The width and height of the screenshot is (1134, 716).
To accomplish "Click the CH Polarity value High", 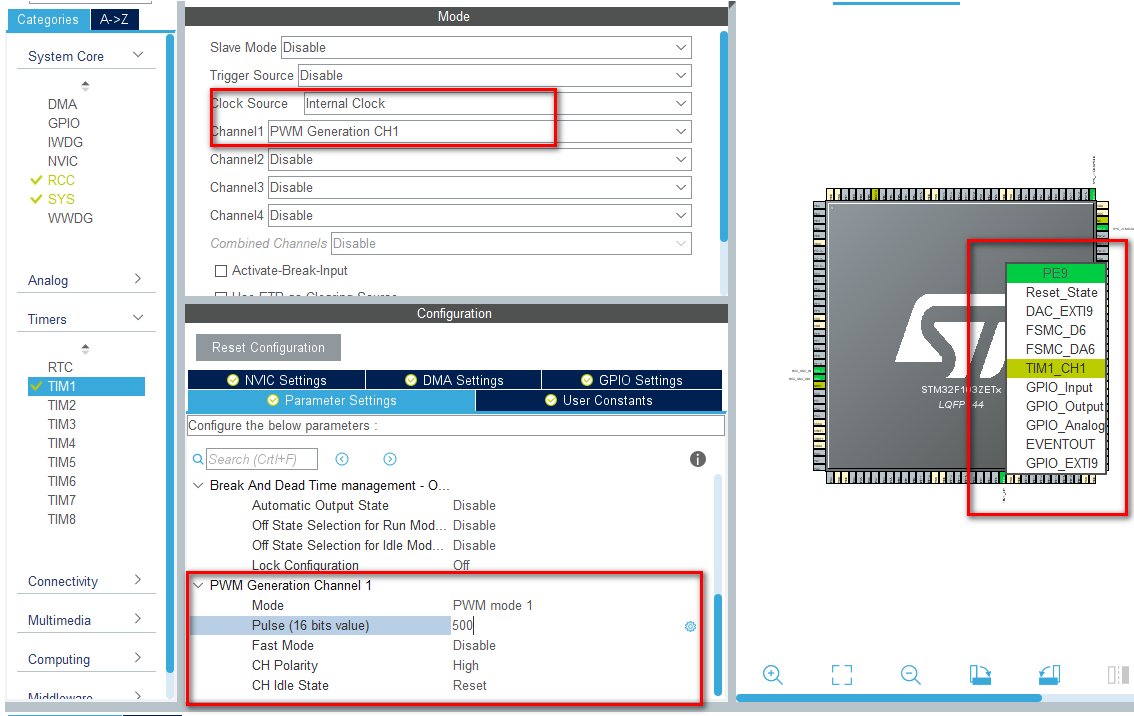I will click(x=466, y=666).
